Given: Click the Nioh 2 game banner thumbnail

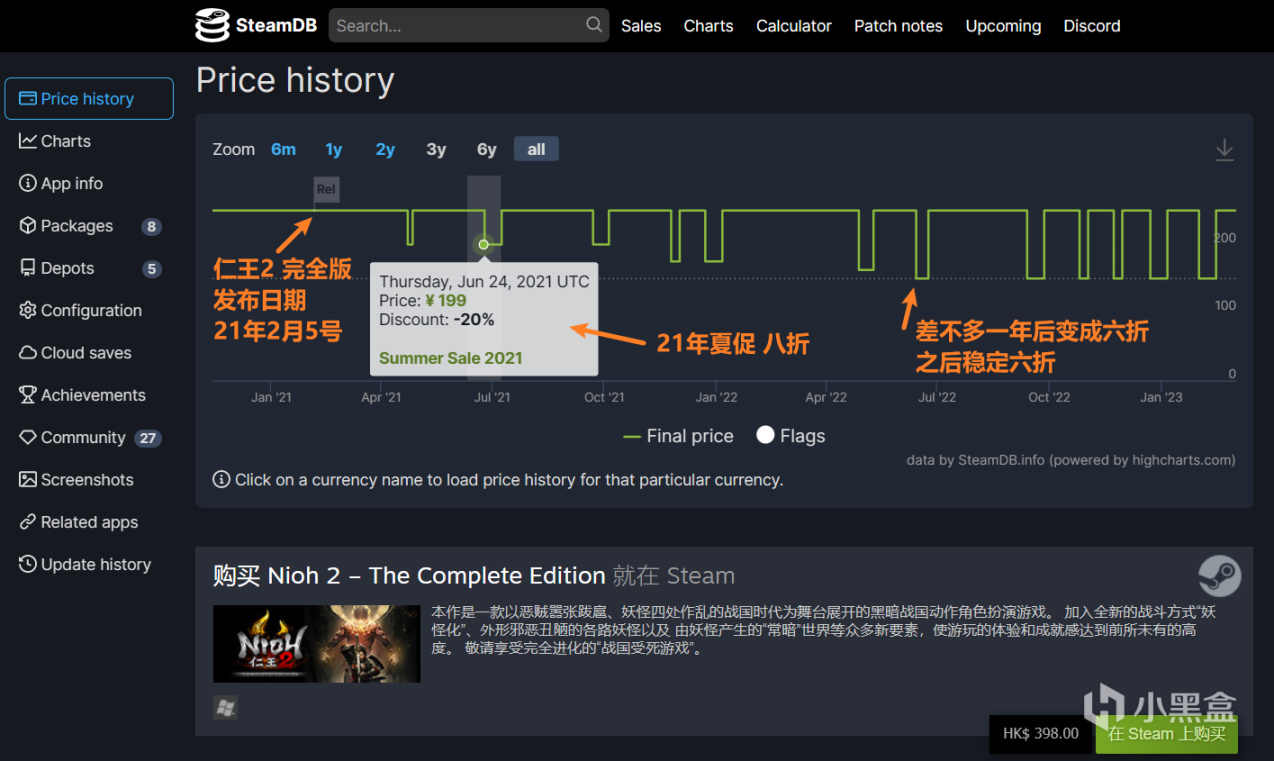Looking at the screenshot, I should tap(316, 644).
